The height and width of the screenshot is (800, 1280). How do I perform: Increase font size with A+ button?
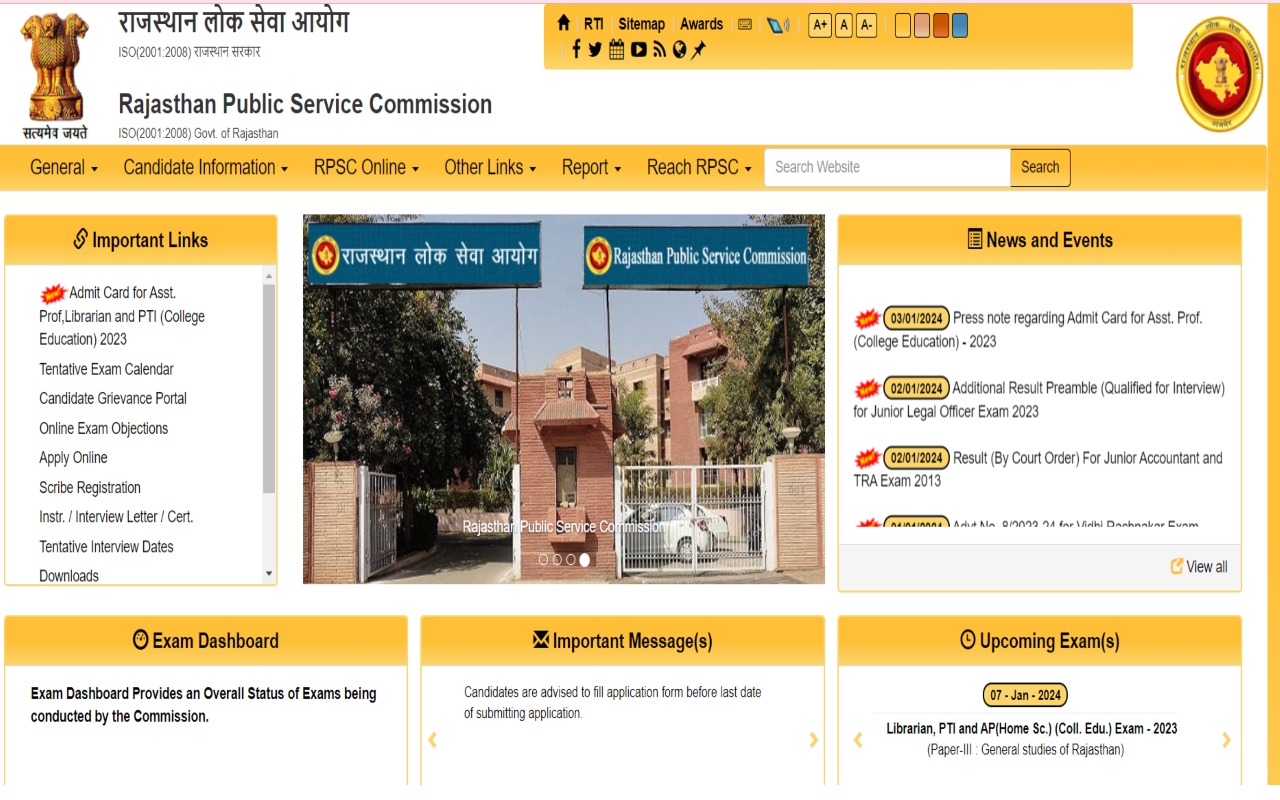pyautogui.click(x=820, y=25)
